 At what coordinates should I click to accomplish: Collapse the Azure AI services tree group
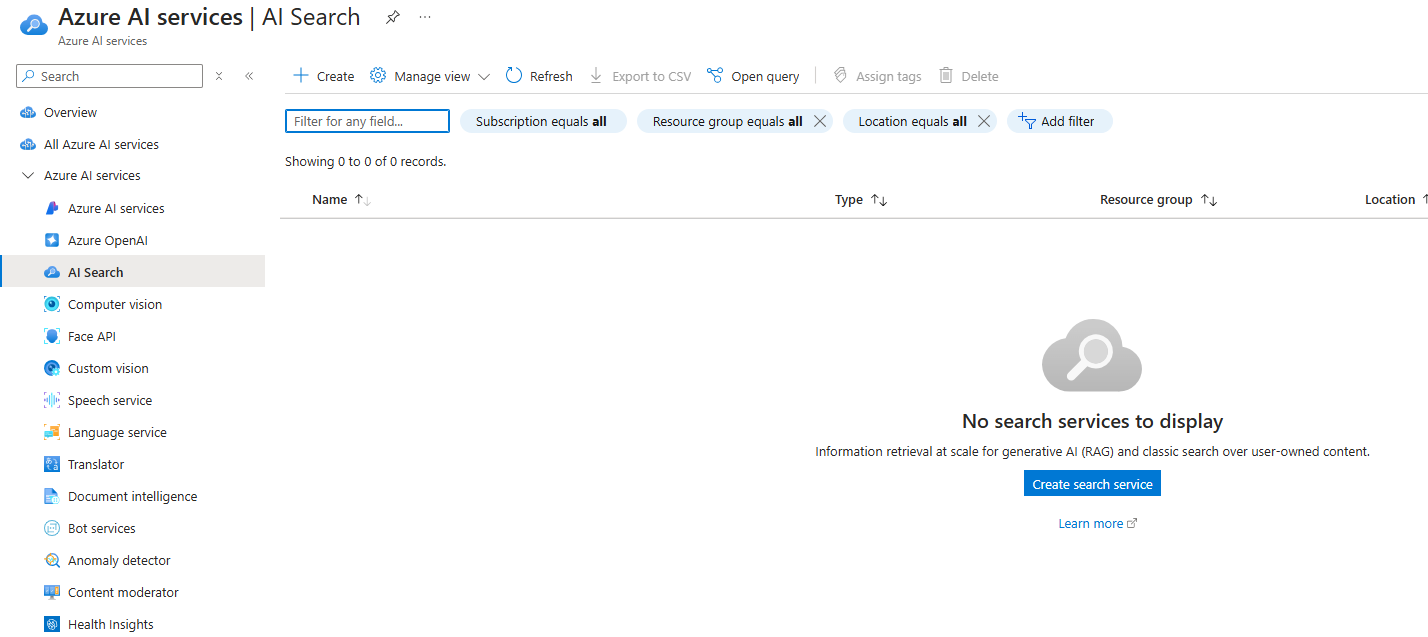[28, 176]
